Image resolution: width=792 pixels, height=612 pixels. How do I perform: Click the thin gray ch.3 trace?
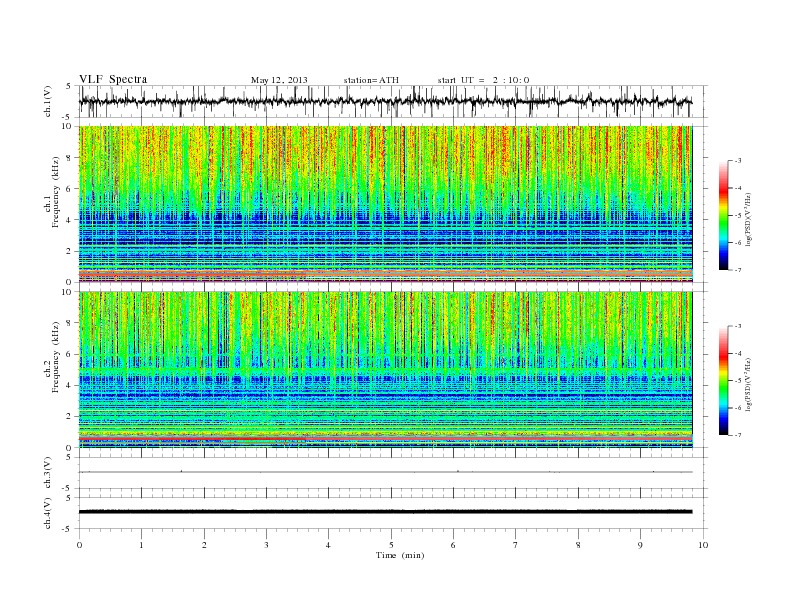(385, 472)
